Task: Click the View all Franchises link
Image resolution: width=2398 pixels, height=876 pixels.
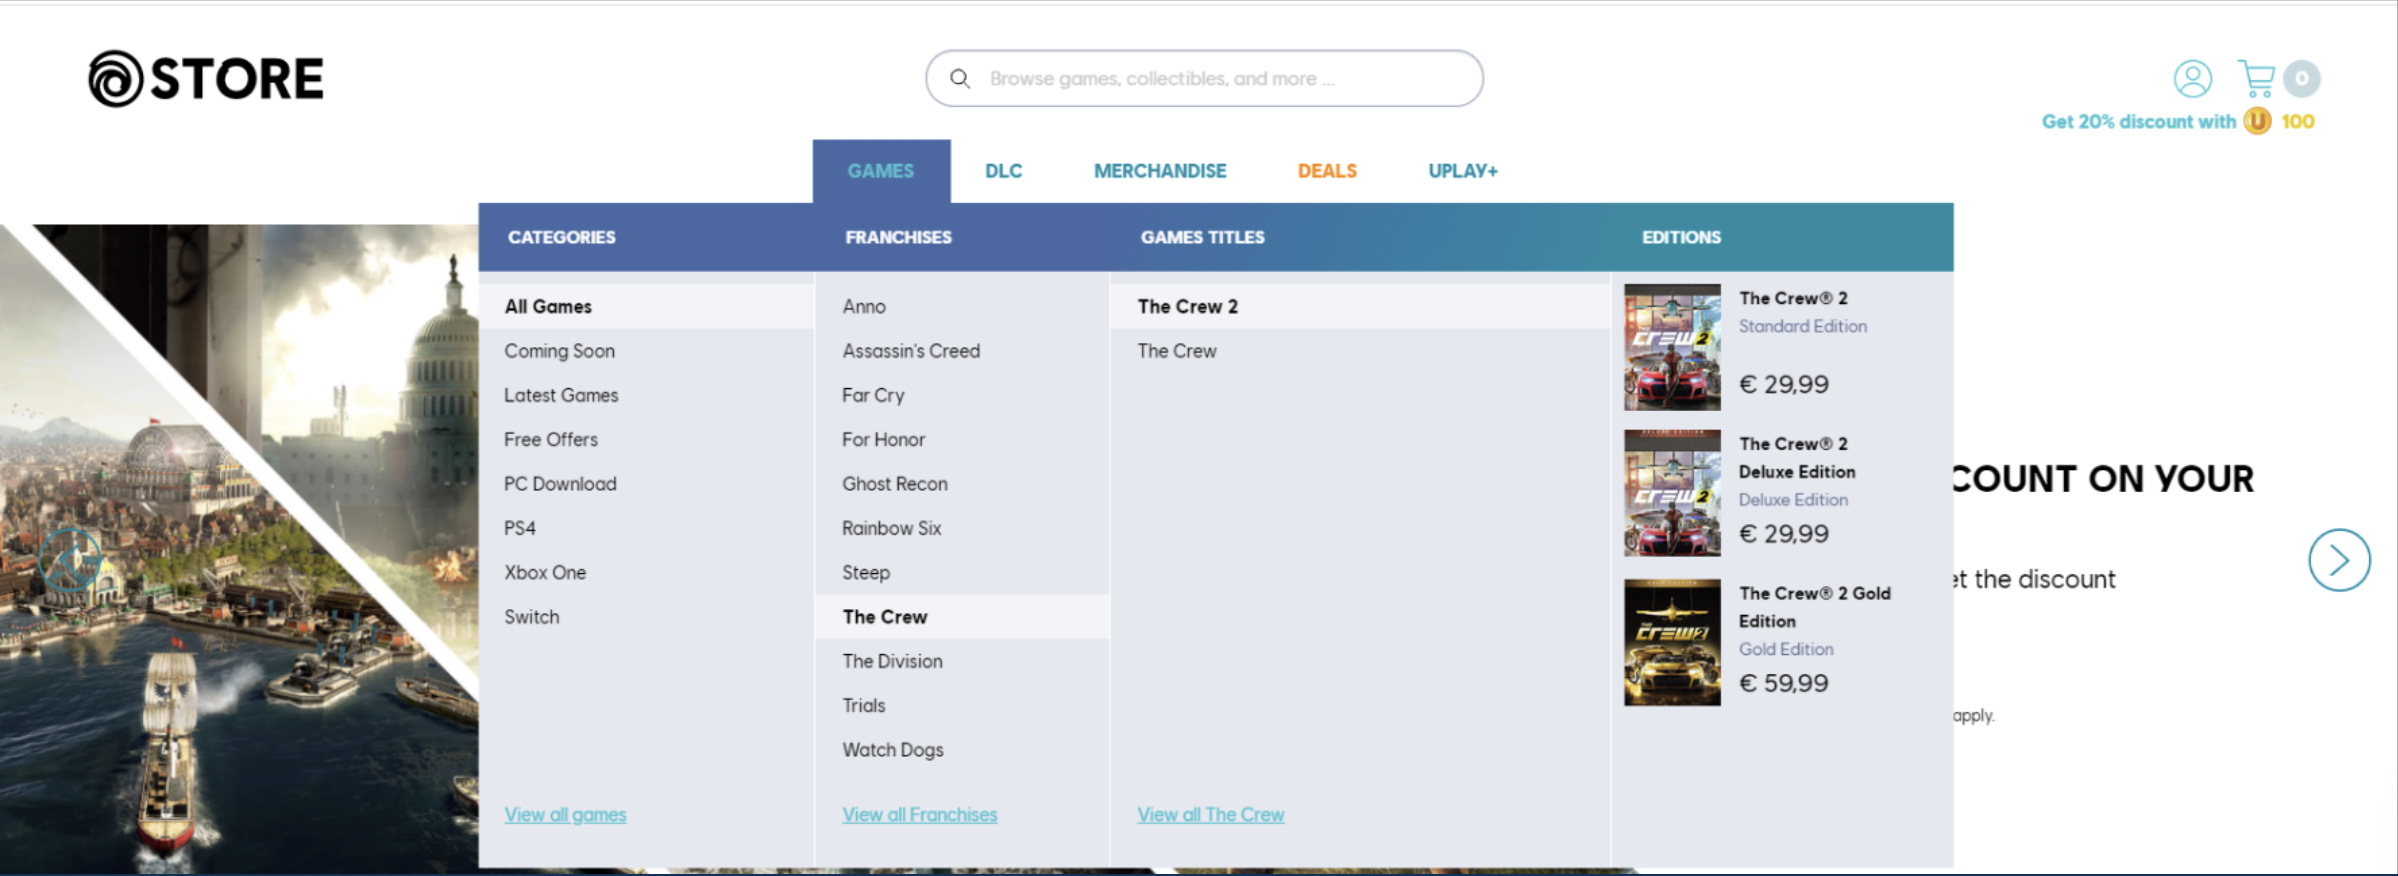Action: click(919, 815)
